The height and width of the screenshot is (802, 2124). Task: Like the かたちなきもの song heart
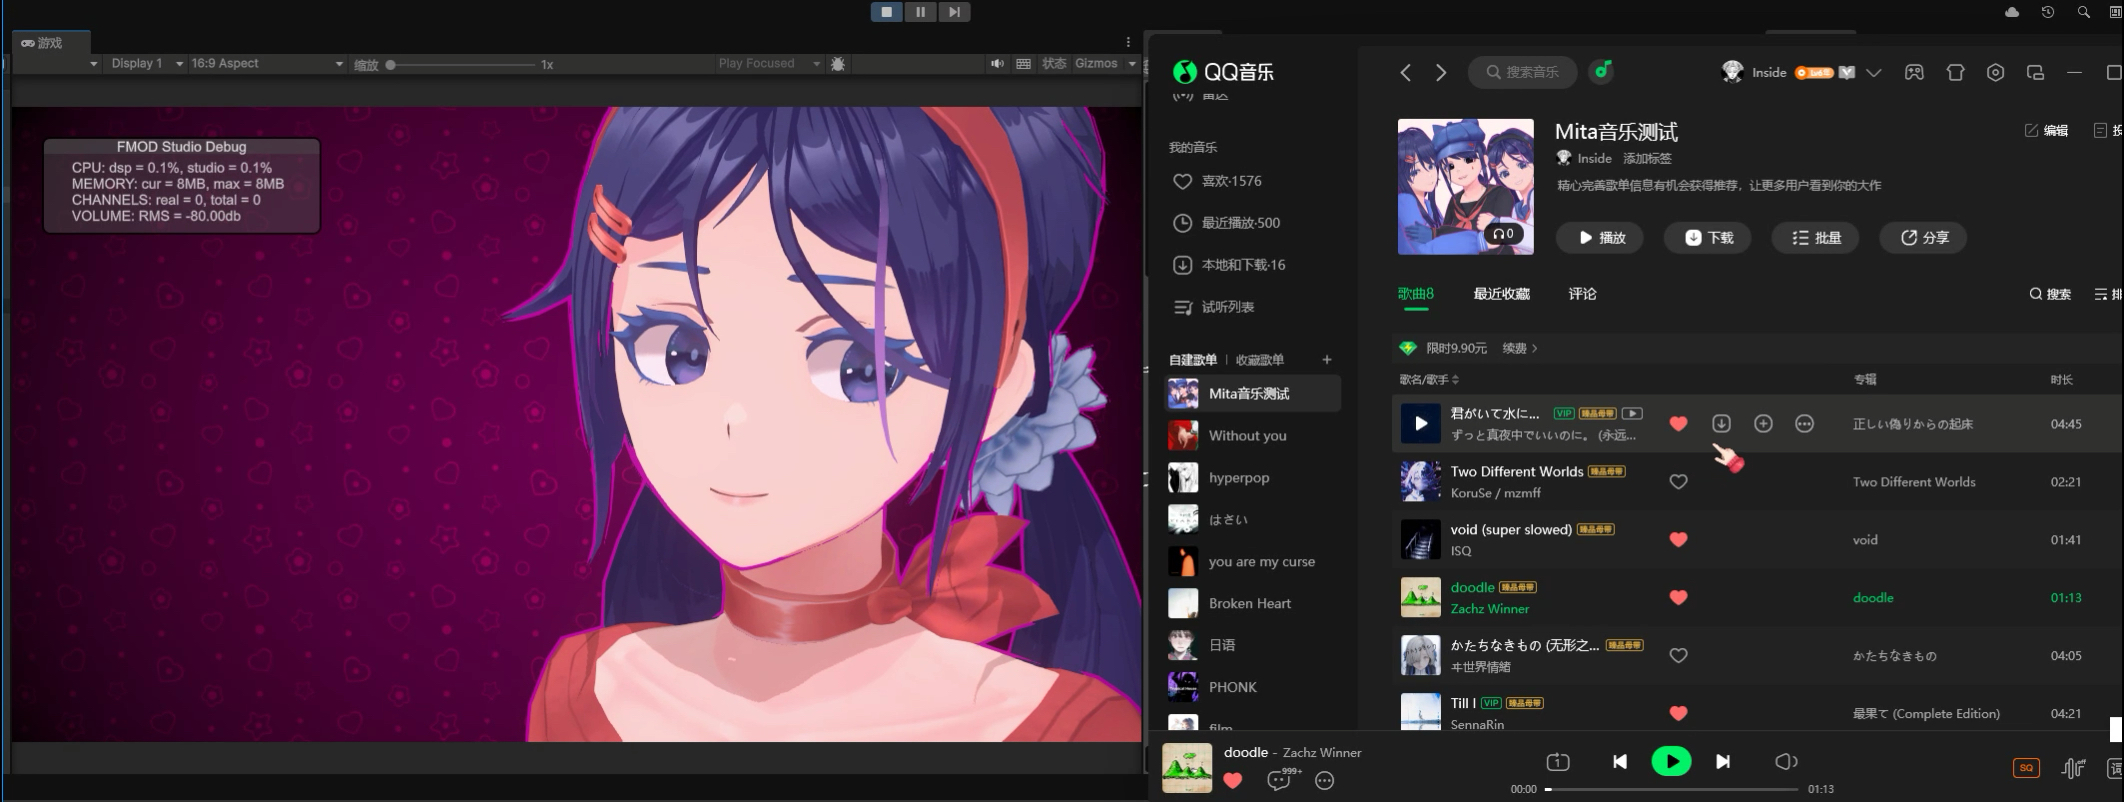tap(1679, 655)
